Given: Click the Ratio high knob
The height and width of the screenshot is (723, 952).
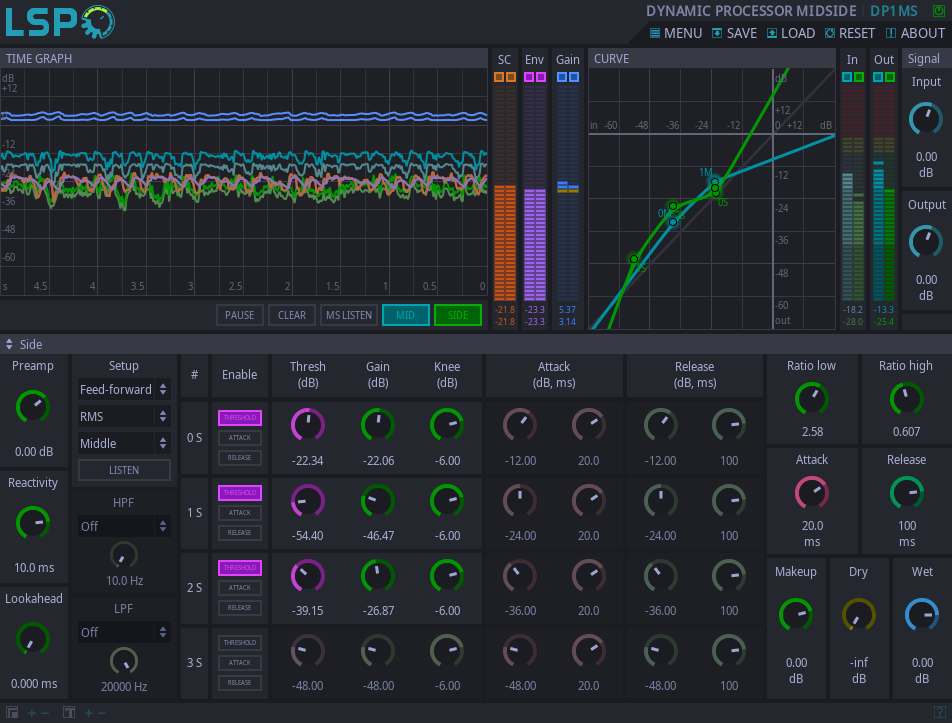Looking at the screenshot, I should click(x=906, y=399).
